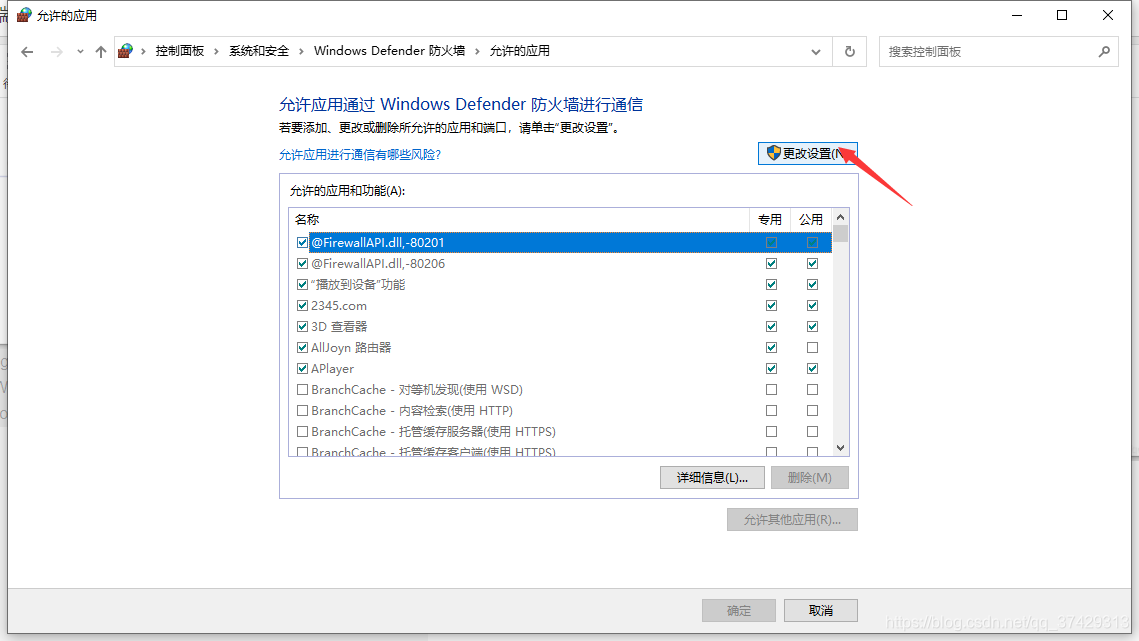Select Windows Defender 防火墙 breadcrumb
The width and height of the screenshot is (1139, 641).
(x=389, y=51)
